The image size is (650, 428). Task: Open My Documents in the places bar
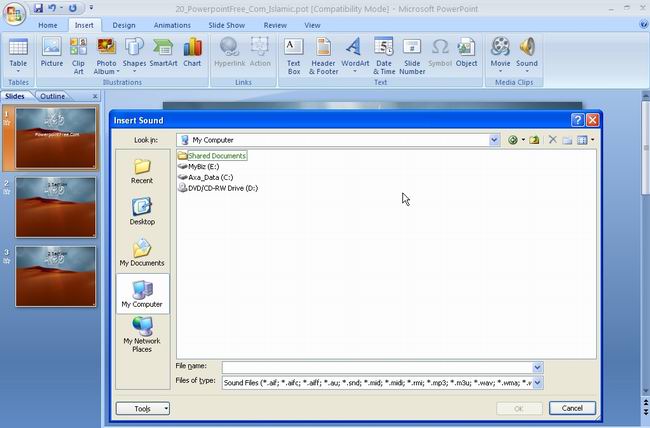[142, 253]
